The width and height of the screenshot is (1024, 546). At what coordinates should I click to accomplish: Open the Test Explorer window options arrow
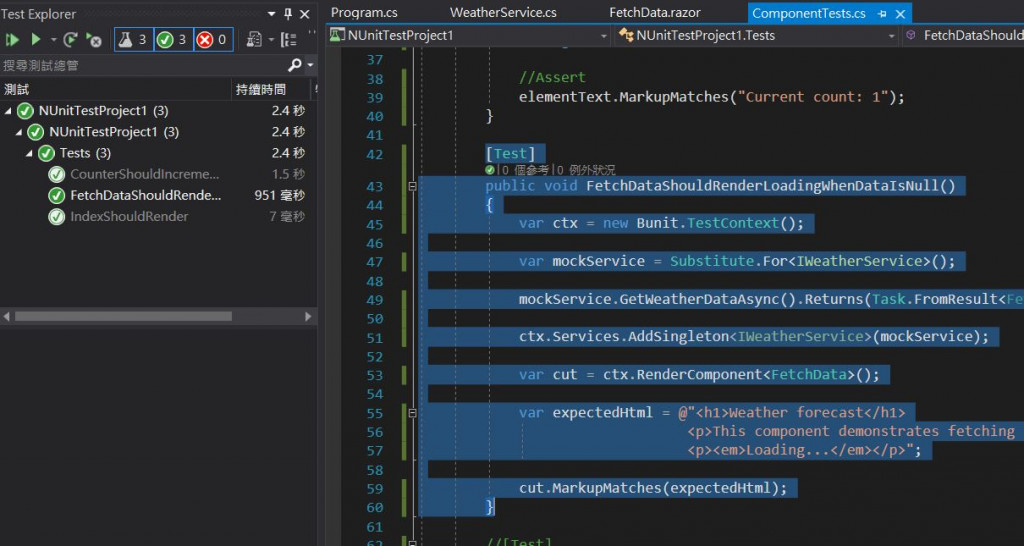(272, 14)
